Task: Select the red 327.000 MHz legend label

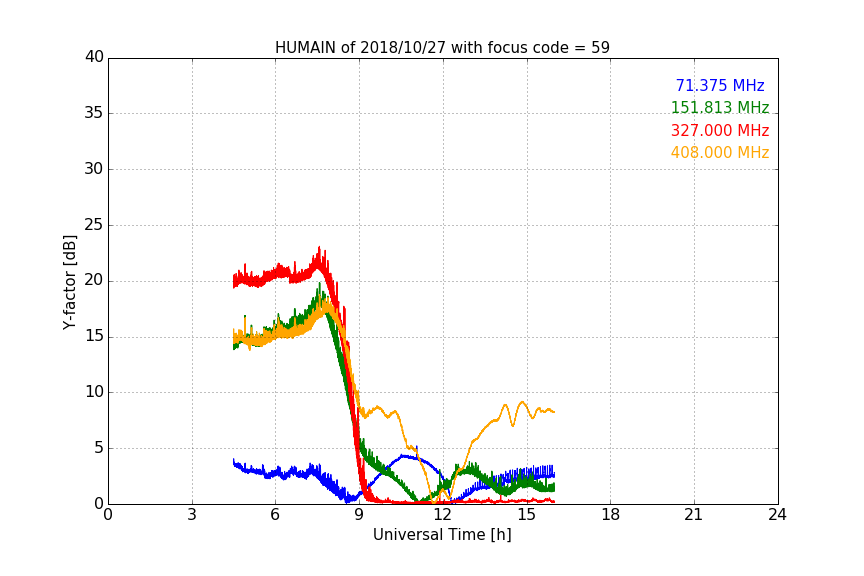Action: [x=720, y=131]
